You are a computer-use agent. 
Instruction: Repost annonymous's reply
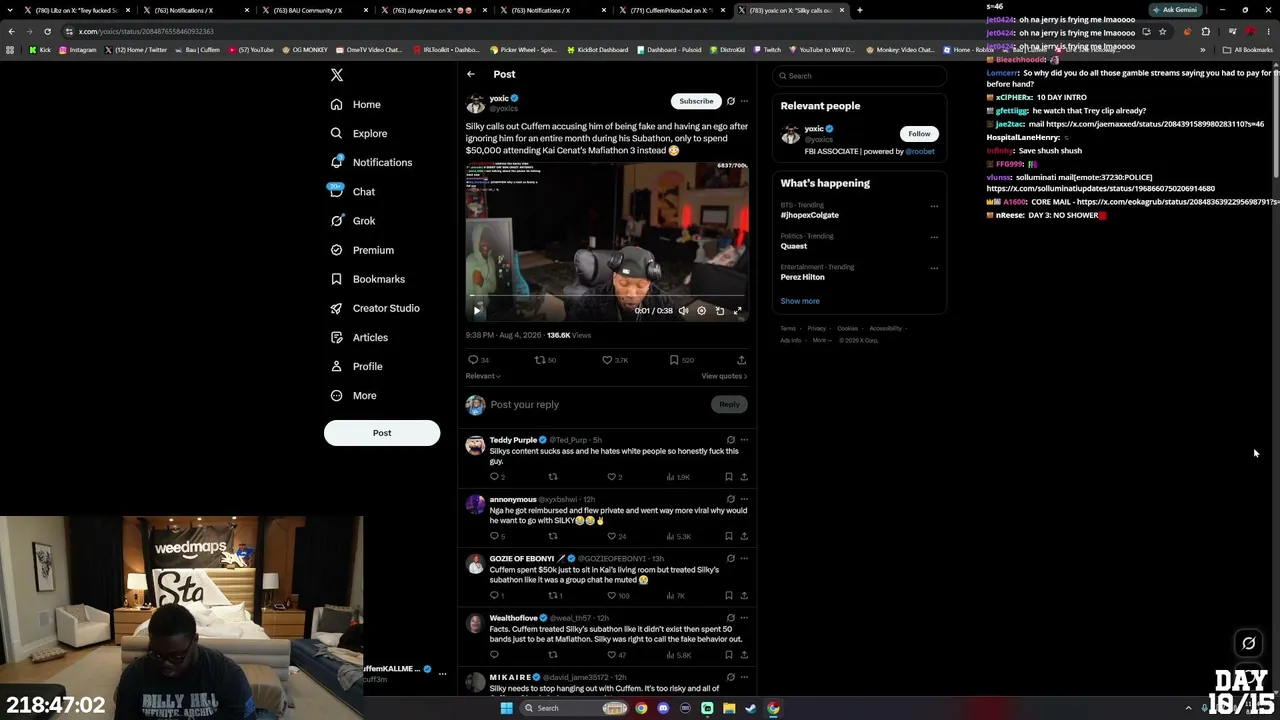click(552, 536)
